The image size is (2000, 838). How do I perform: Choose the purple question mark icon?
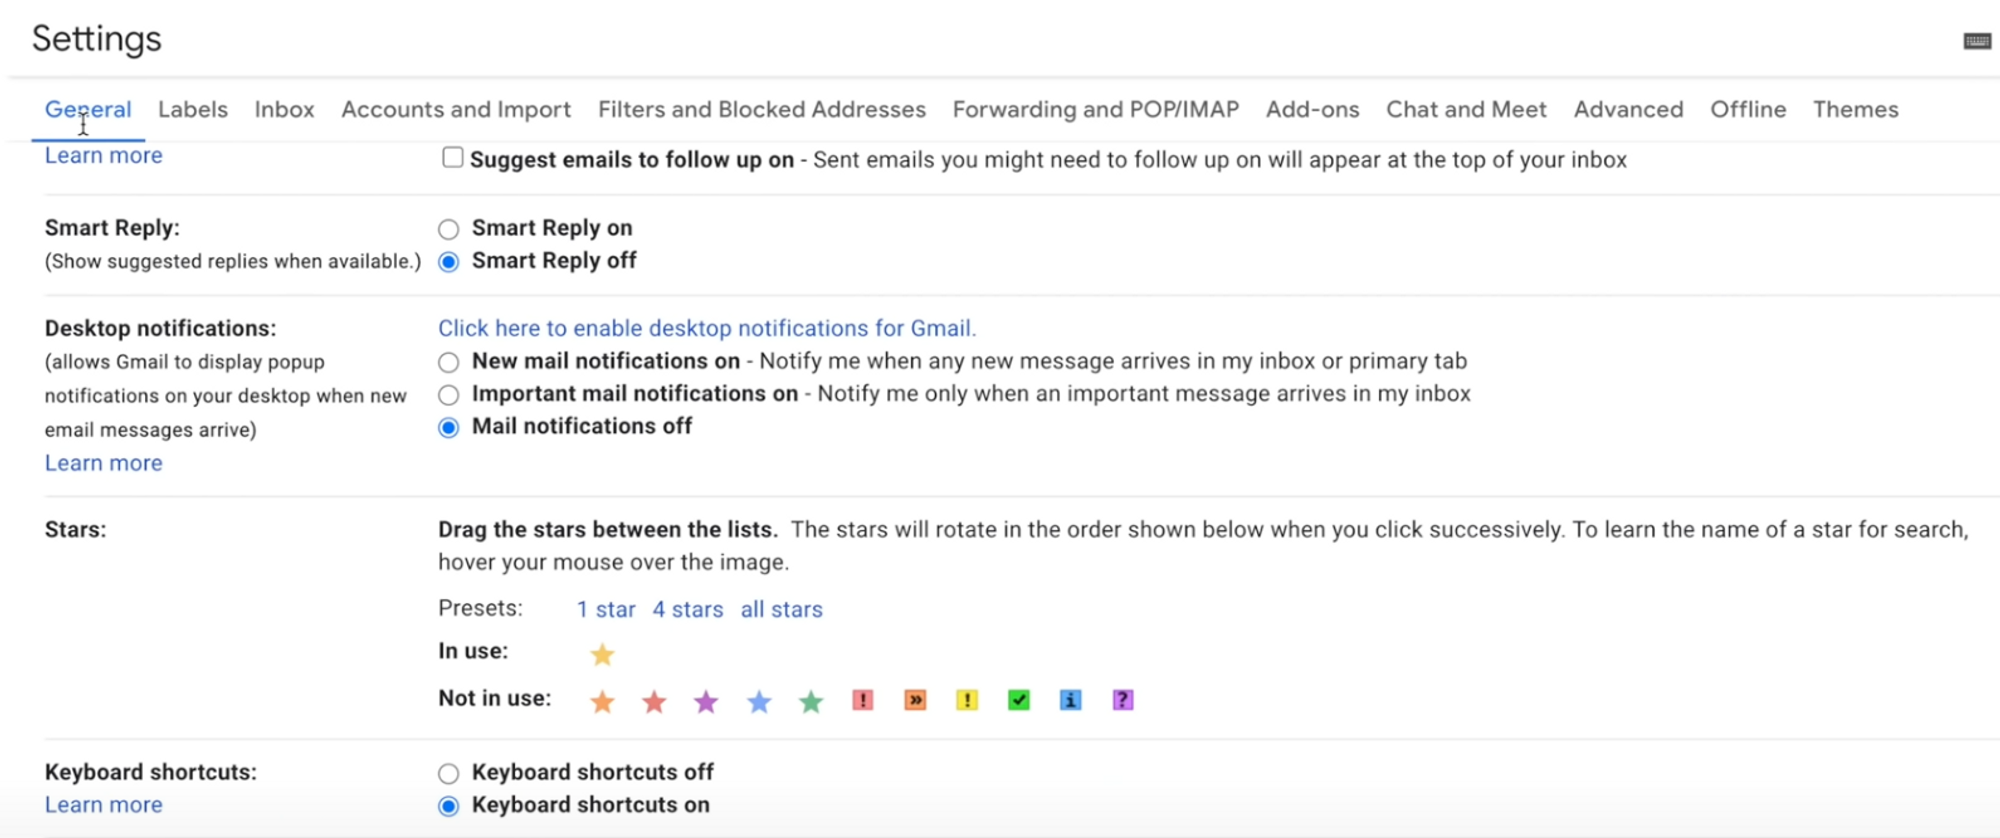pyautogui.click(x=1123, y=700)
